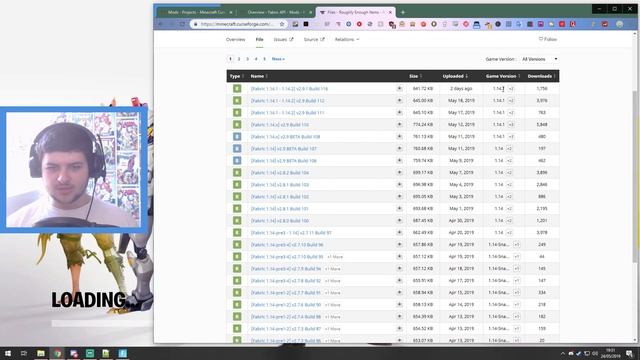640x360 pixels.
Task: Download the BETA Build 108 file
Action: click(399, 136)
